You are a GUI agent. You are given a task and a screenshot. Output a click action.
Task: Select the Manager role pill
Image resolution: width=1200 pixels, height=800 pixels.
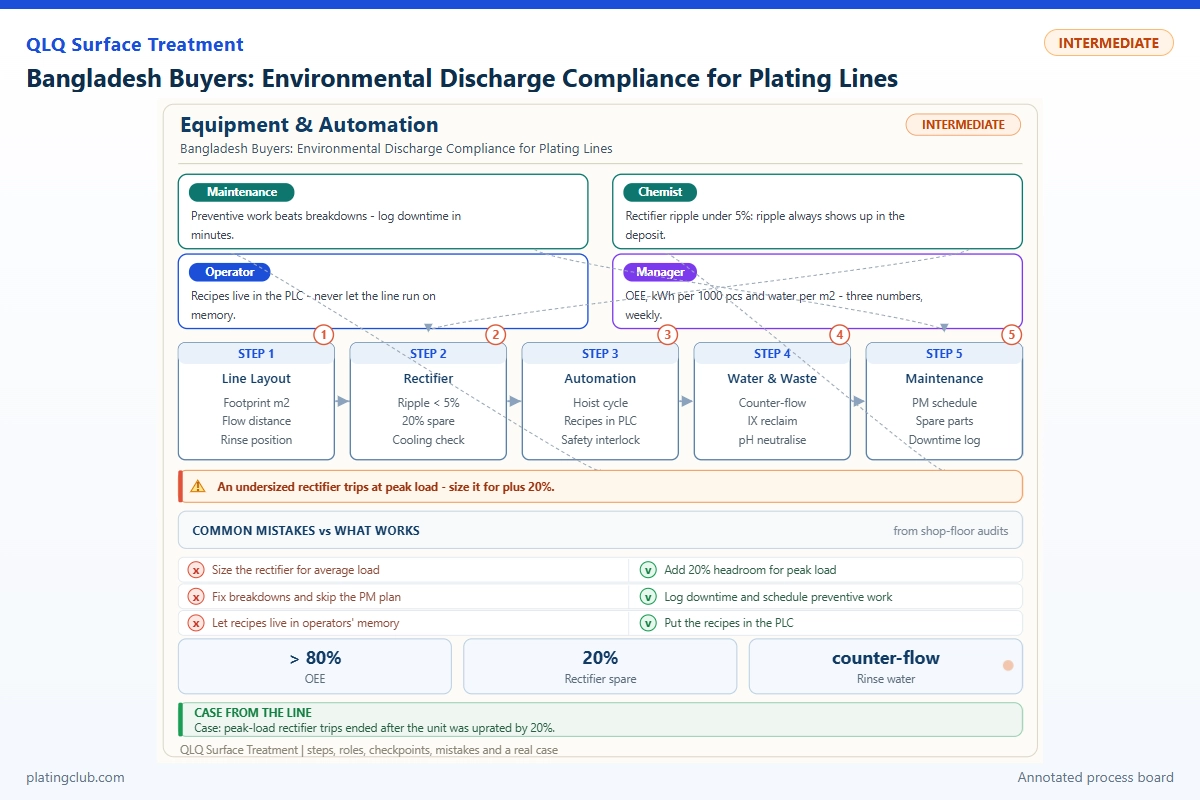click(x=660, y=272)
